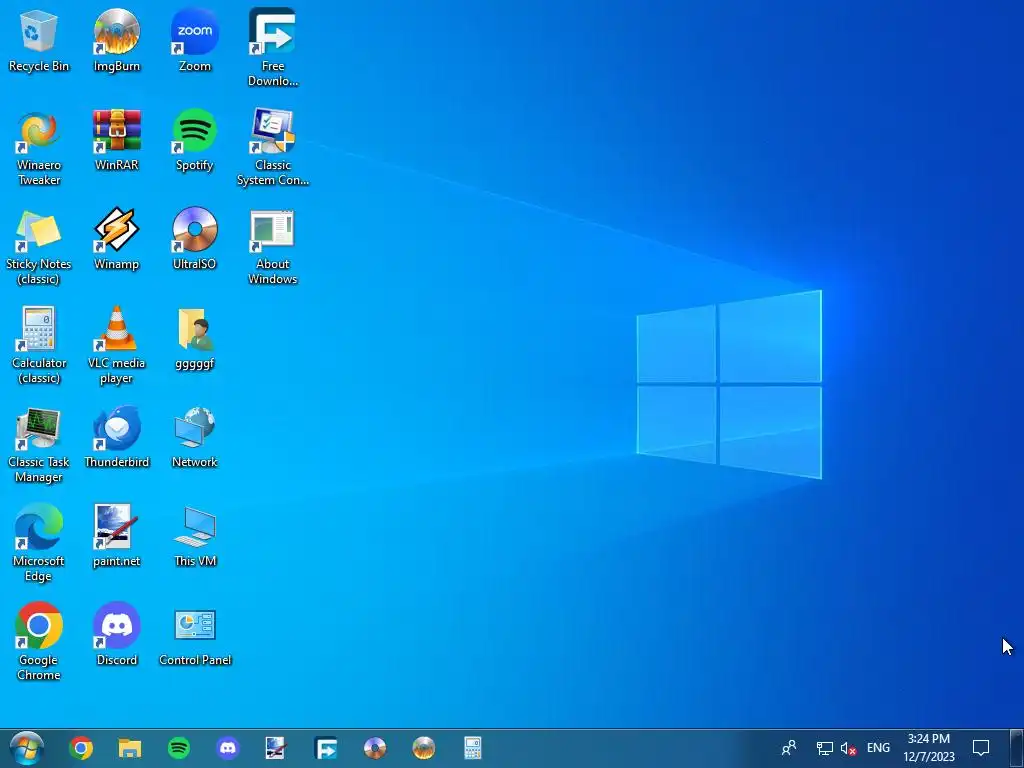Launch UltraISO from the taskbar

[375, 748]
